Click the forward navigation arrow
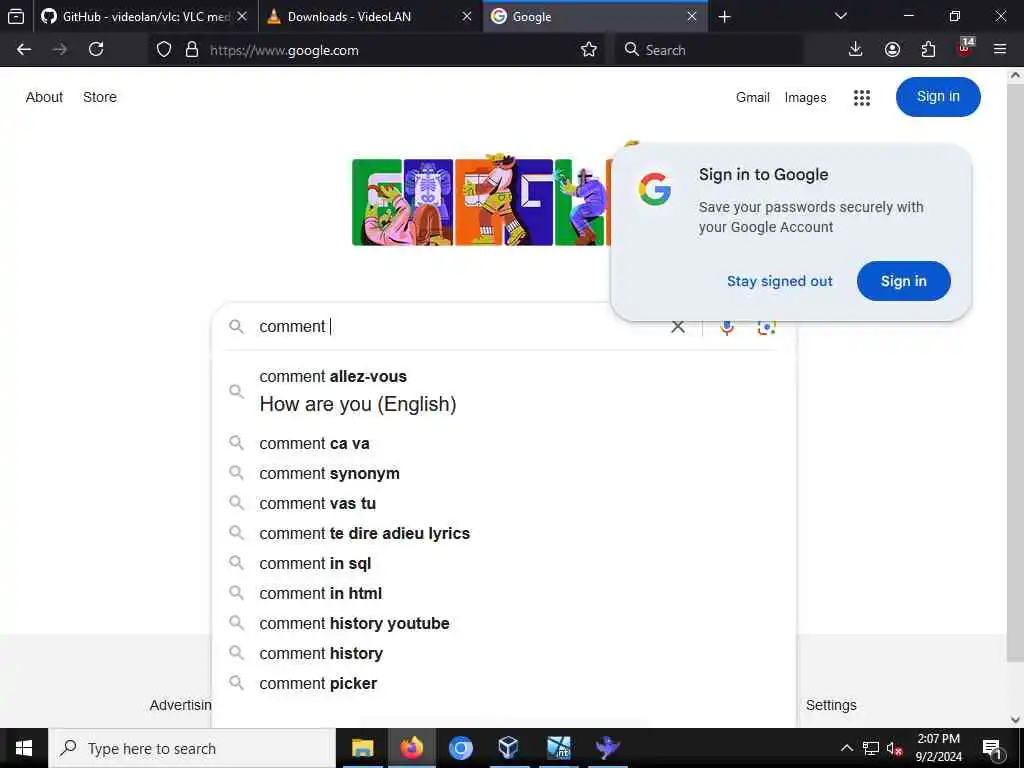This screenshot has width=1024, height=768. (60, 50)
